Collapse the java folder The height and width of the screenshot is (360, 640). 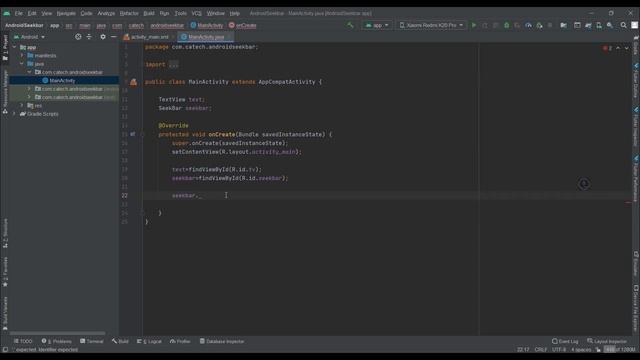pos(22,64)
